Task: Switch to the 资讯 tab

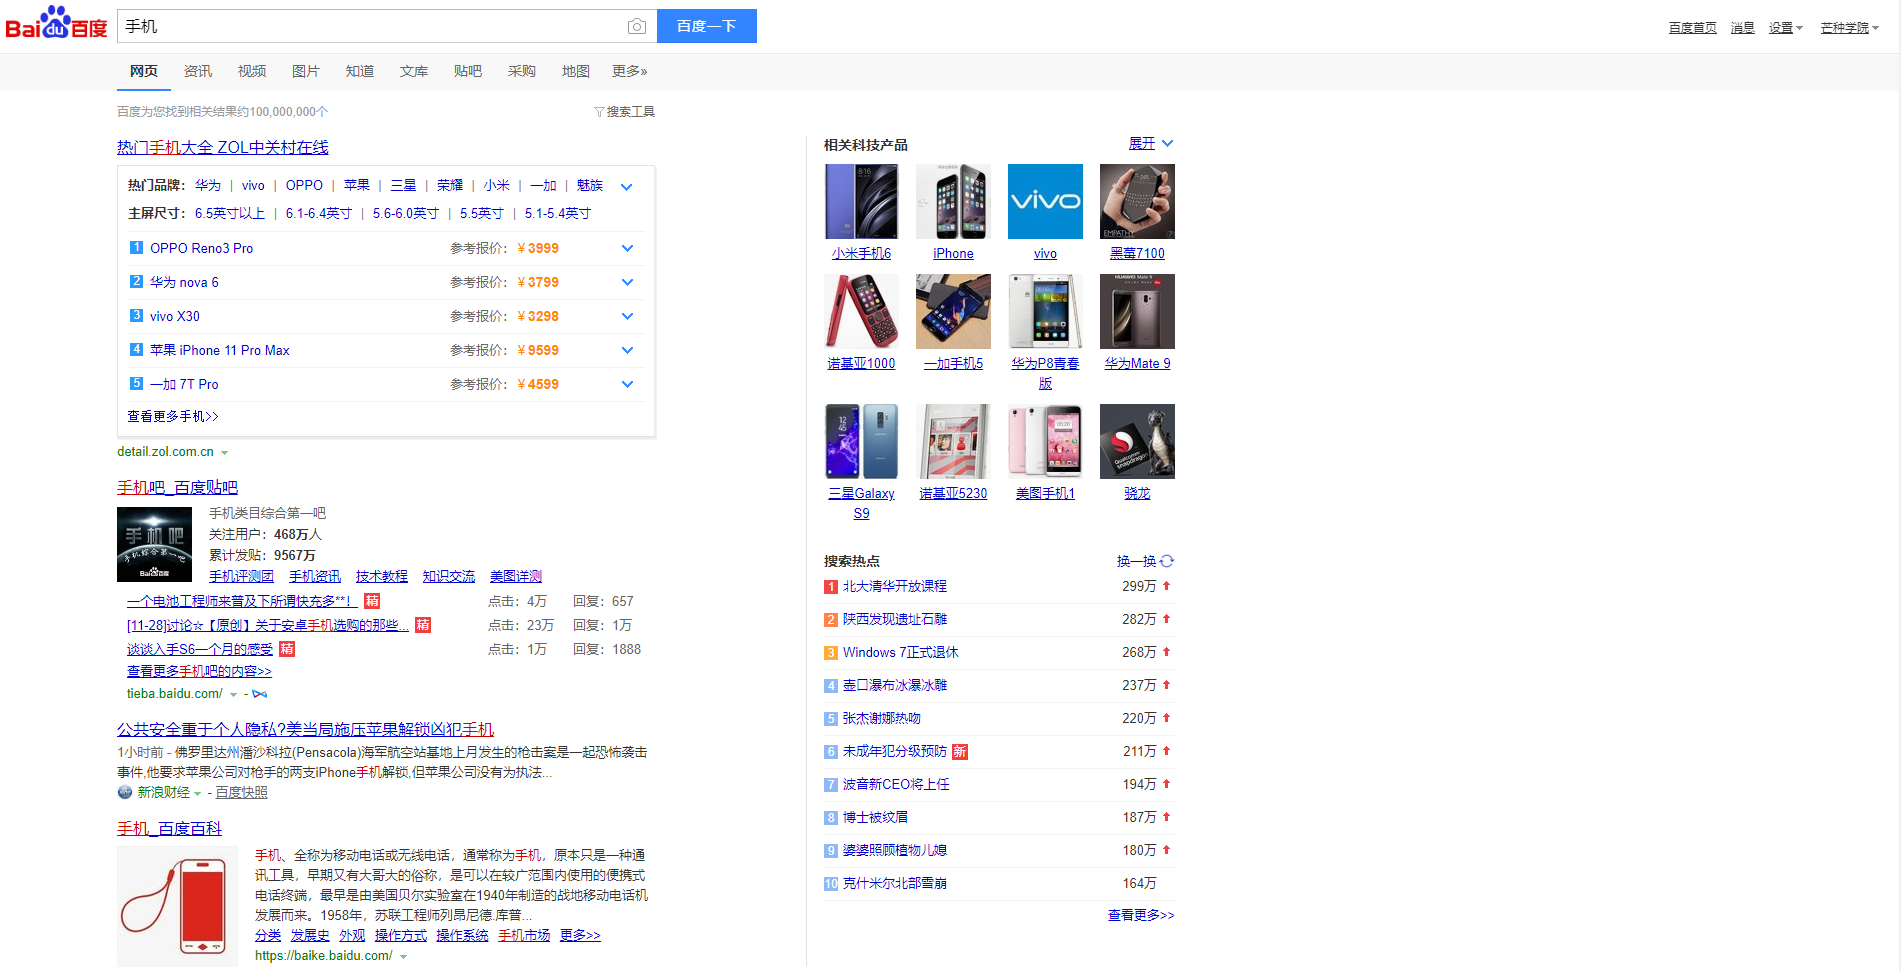Action: 198,71
